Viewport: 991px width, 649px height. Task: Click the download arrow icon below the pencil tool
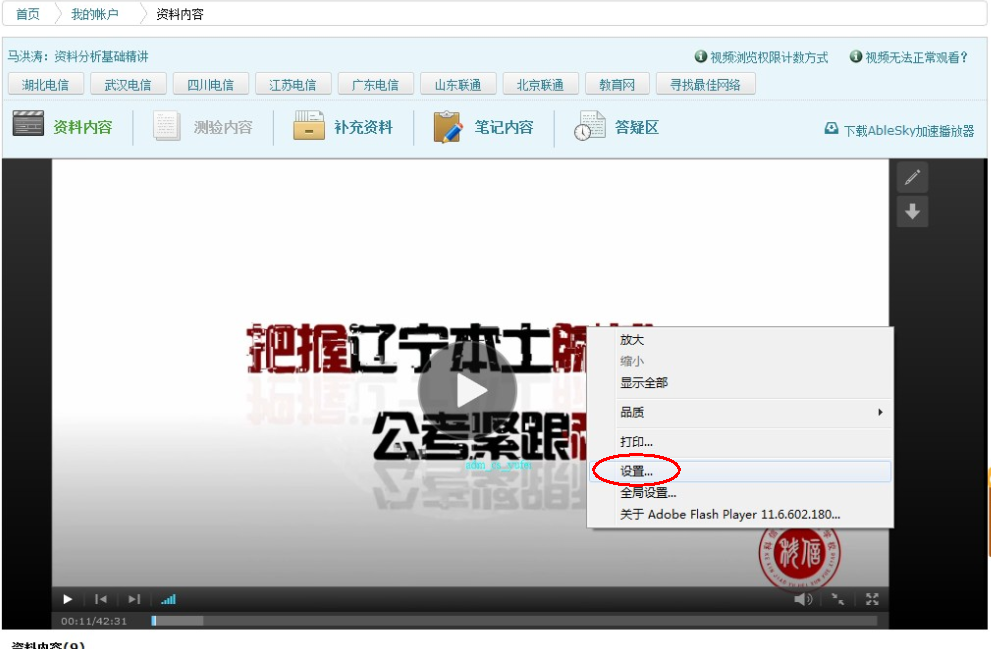point(911,211)
